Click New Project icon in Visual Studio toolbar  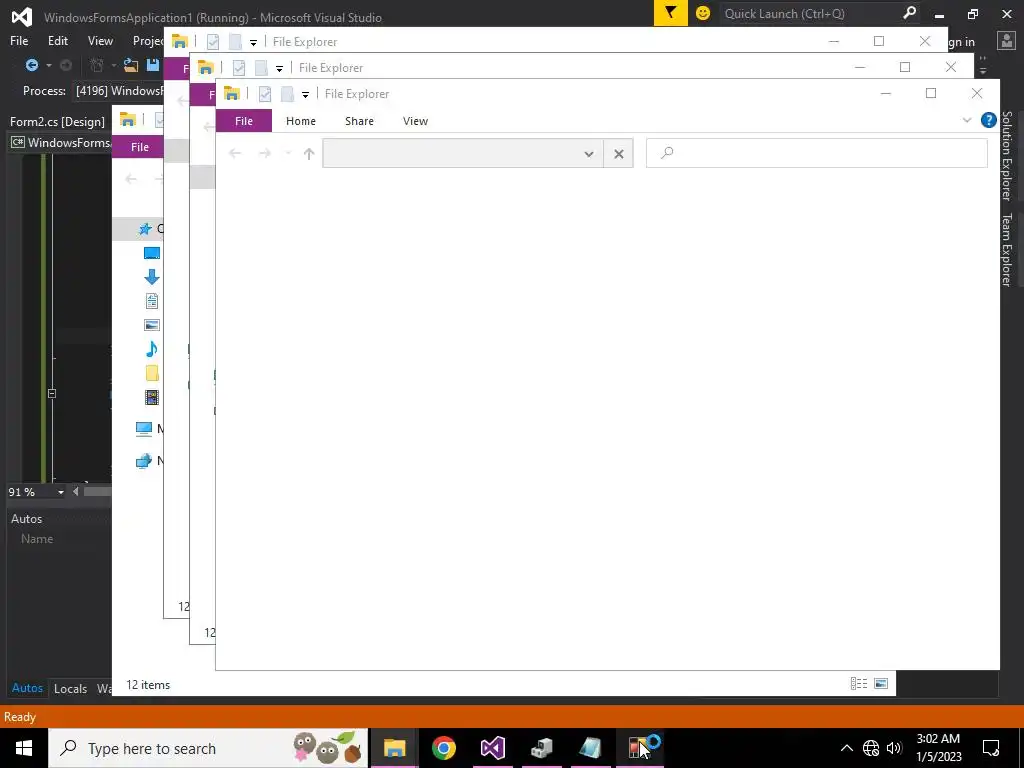pyautogui.click(x=97, y=65)
